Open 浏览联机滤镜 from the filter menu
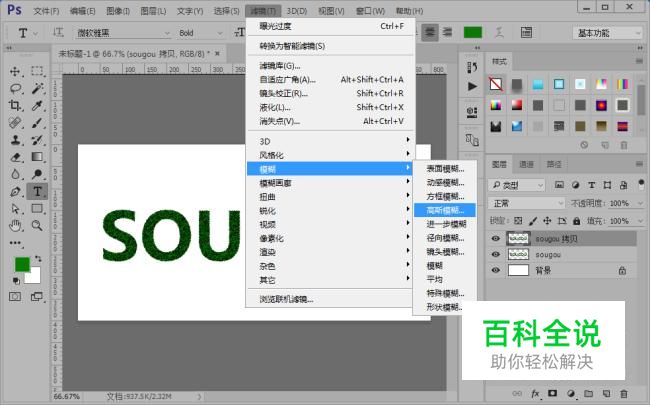Screen dimensions: 650x405 286,299
